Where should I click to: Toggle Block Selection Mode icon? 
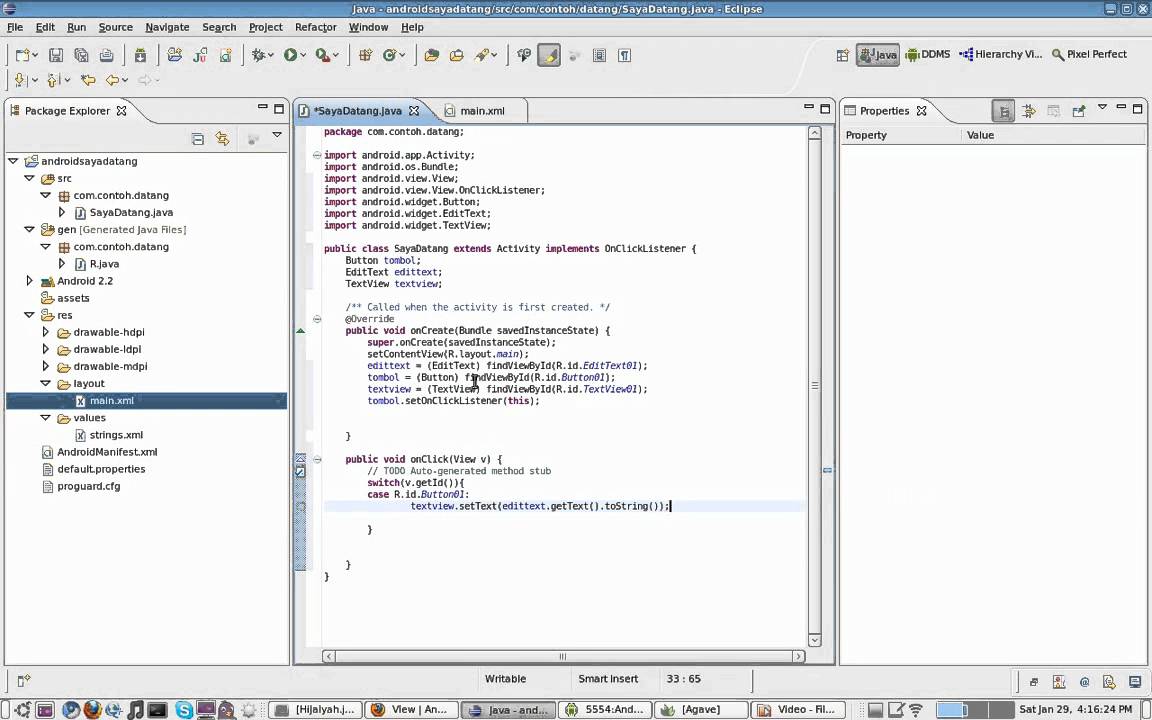coord(600,55)
